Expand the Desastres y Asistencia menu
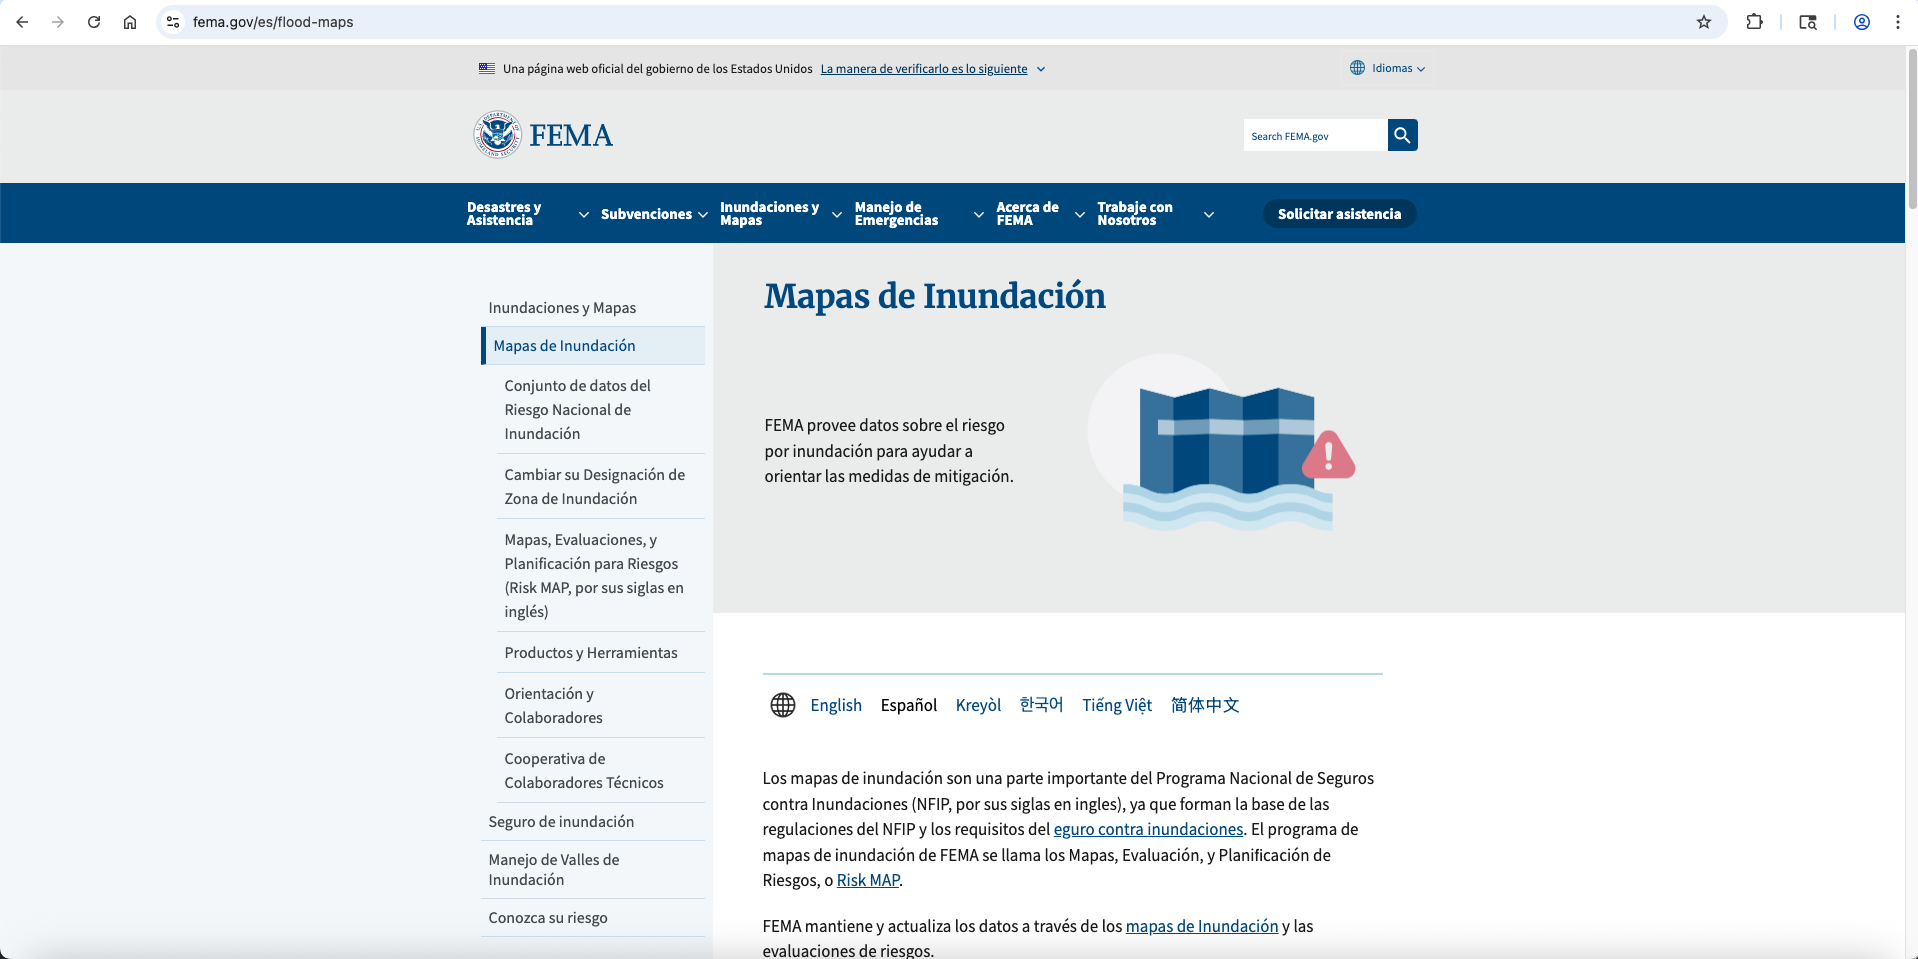The image size is (1918, 959). pyautogui.click(x=527, y=214)
